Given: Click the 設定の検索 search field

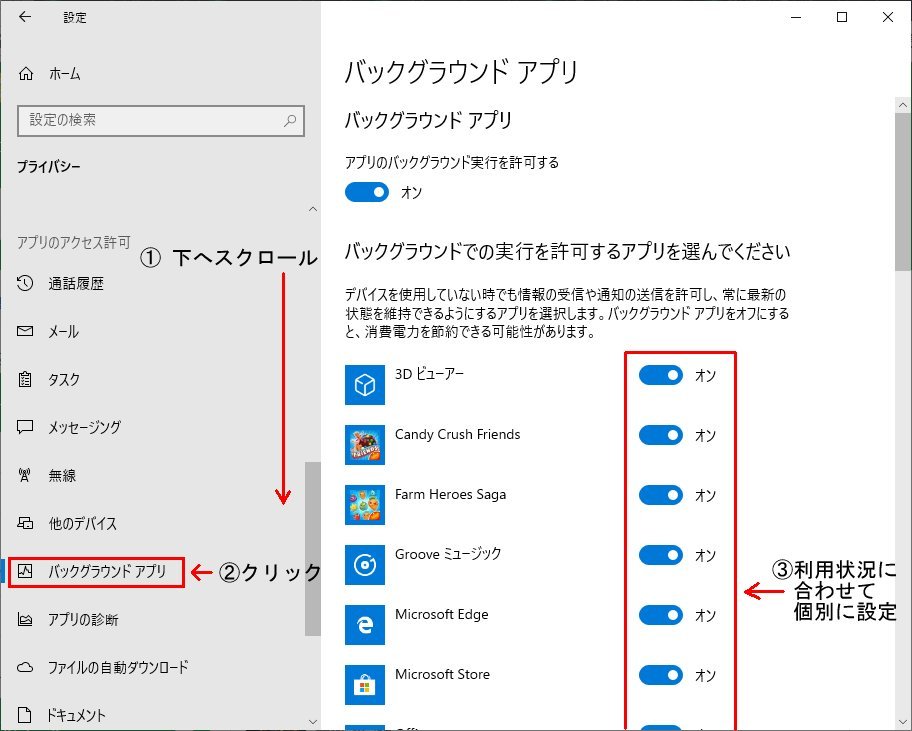Looking at the screenshot, I should tap(150, 120).
